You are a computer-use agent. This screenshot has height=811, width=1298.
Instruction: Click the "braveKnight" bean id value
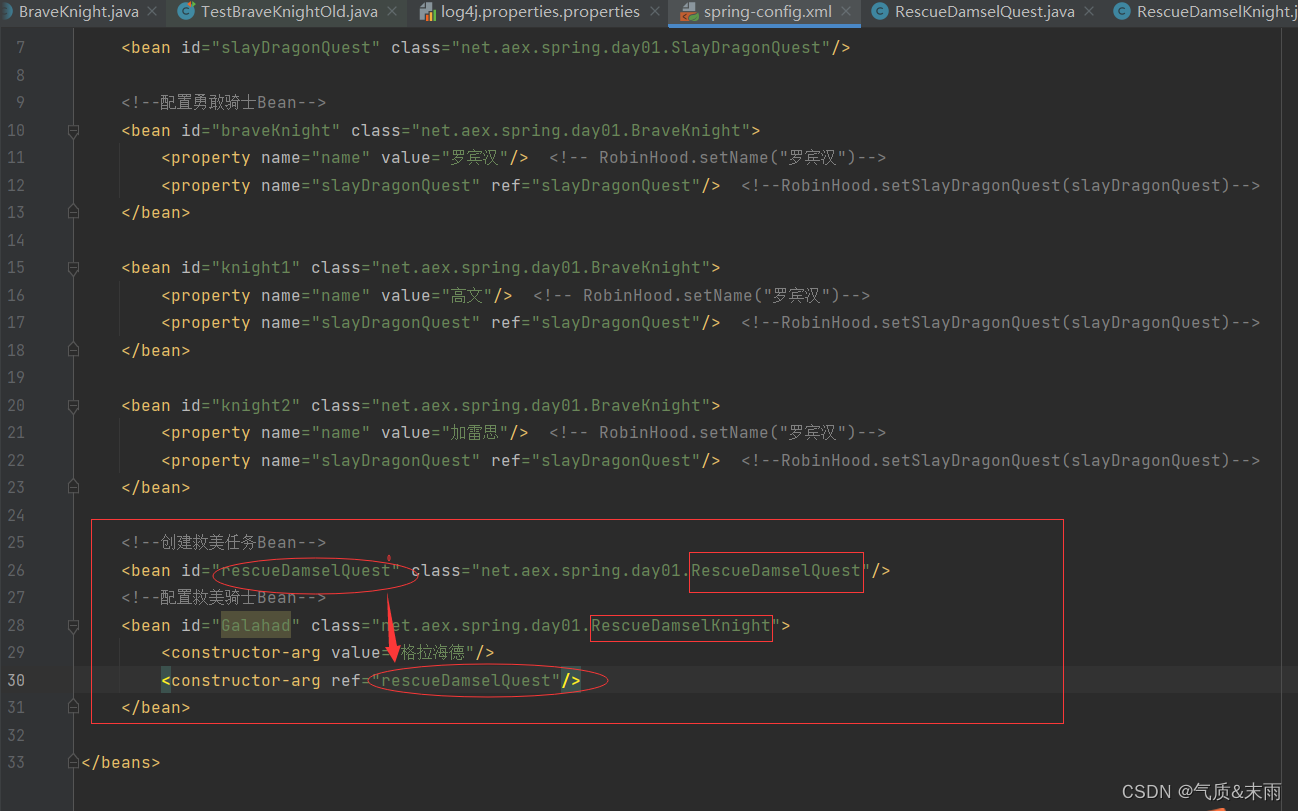[276, 130]
